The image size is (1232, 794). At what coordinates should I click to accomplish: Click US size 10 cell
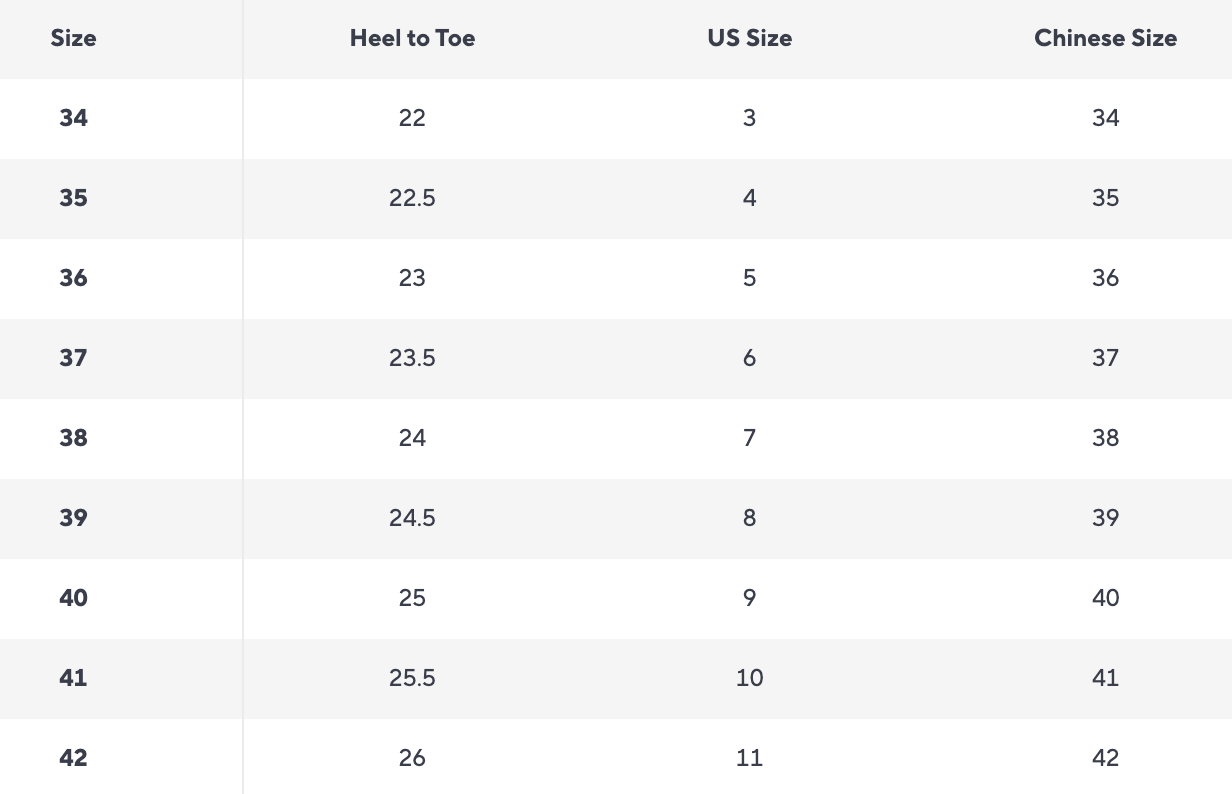tap(749, 678)
